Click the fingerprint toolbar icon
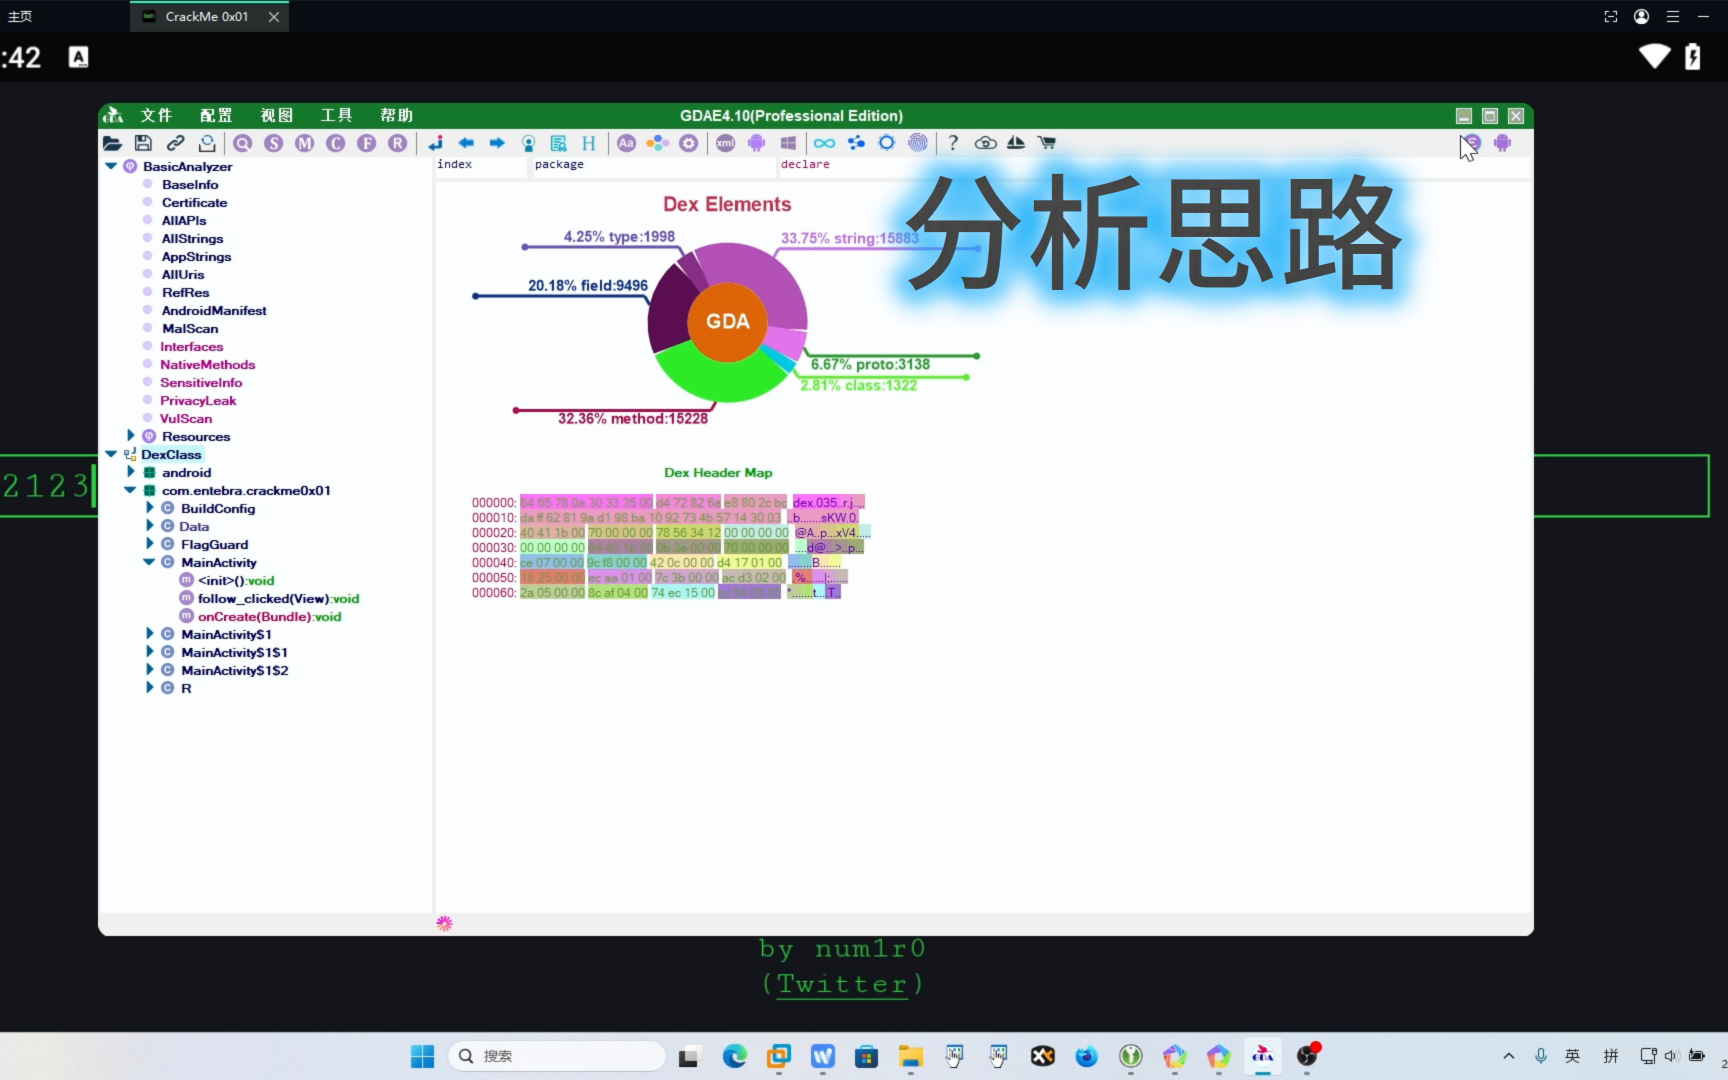This screenshot has width=1728, height=1080. click(917, 143)
